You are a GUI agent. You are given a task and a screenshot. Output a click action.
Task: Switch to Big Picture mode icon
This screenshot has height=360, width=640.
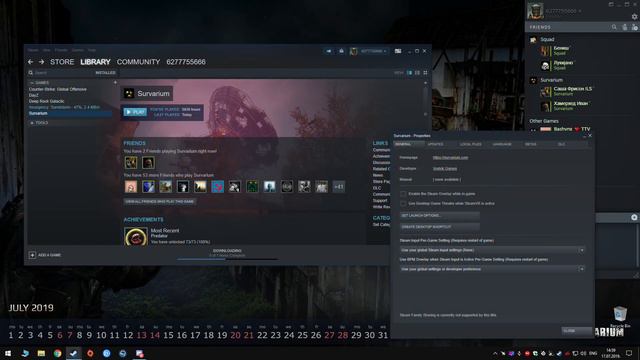pyautogui.click(x=398, y=51)
